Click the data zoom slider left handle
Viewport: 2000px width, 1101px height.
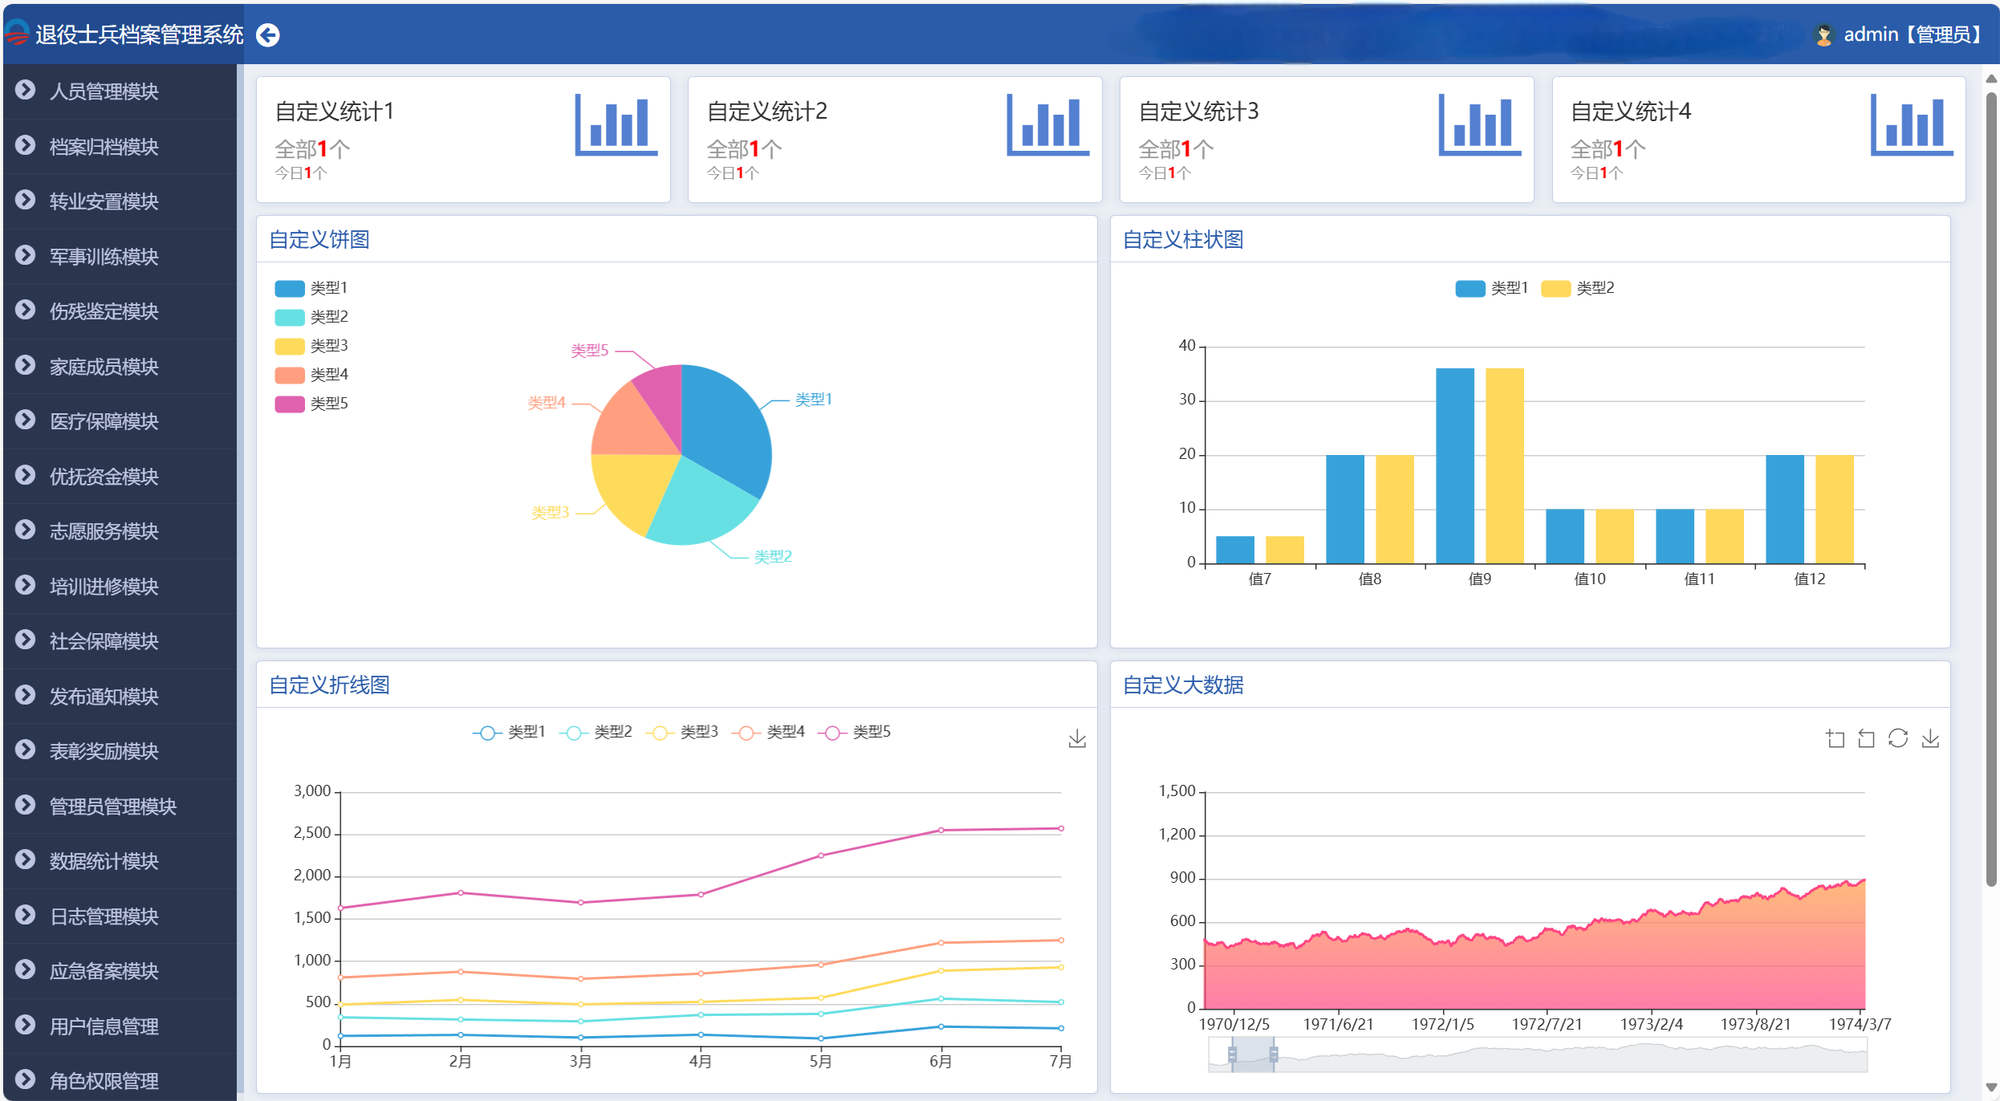click(1232, 1054)
